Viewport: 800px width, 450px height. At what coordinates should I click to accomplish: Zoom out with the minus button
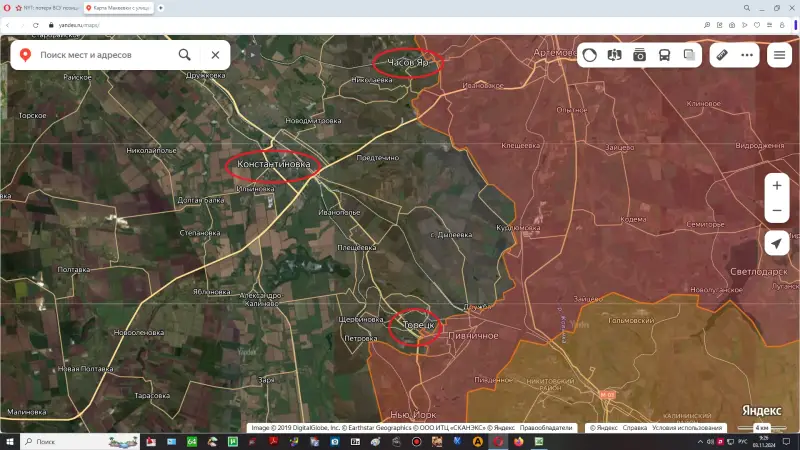coord(777,211)
